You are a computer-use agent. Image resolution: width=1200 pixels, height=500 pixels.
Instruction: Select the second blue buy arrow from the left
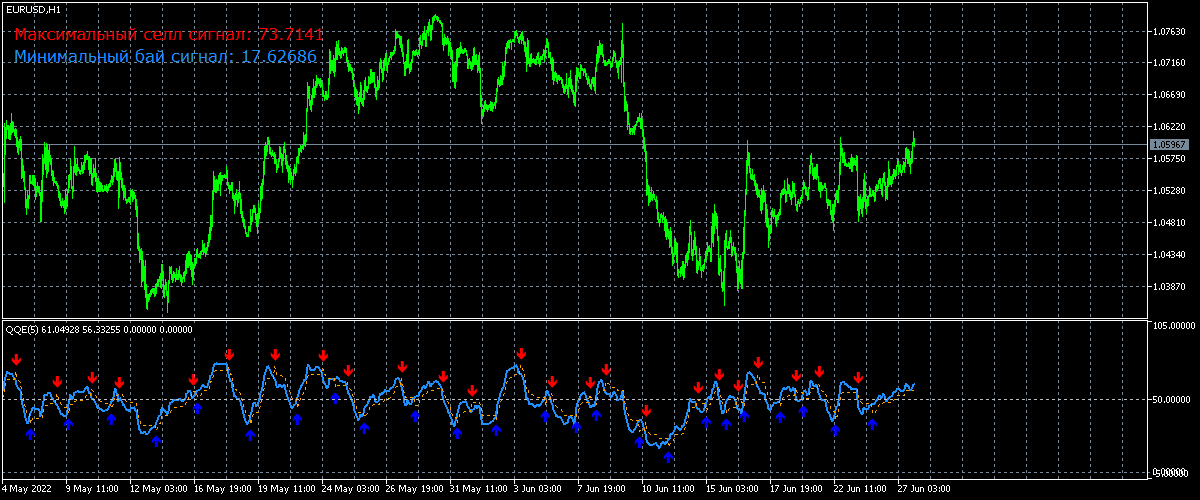pyautogui.click(x=68, y=423)
